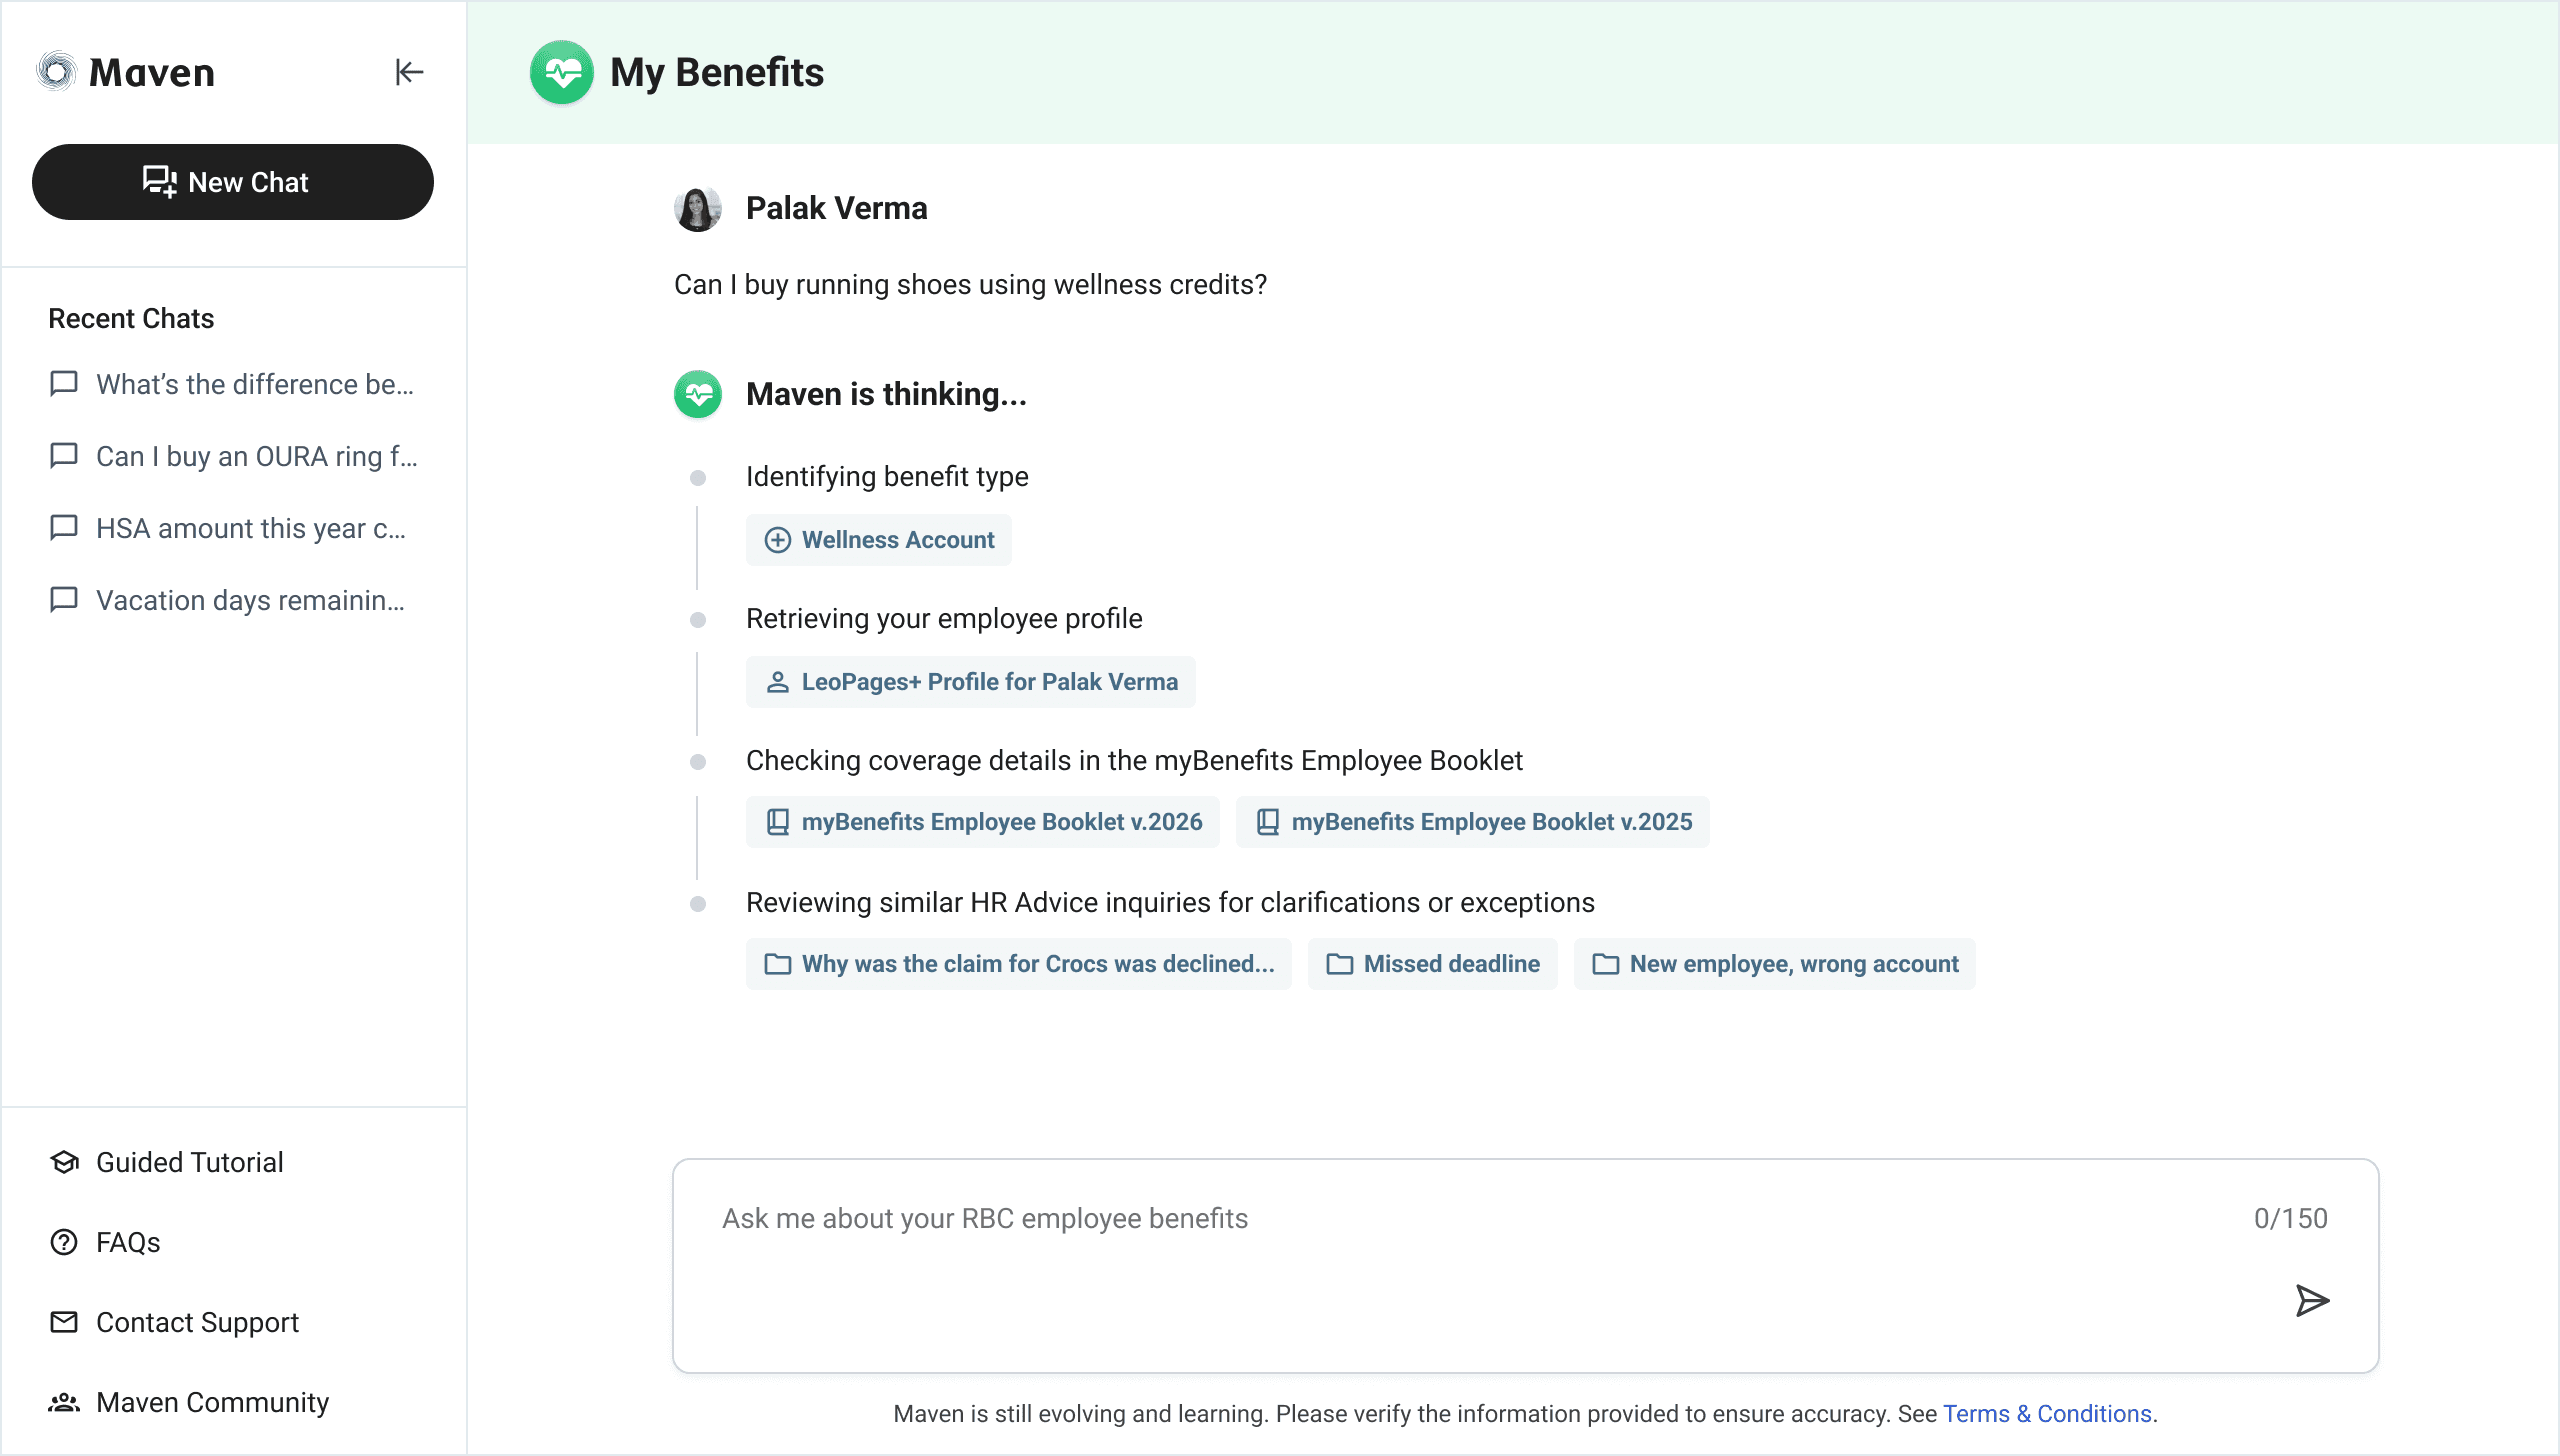Image resolution: width=2560 pixels, height=1456 pixels.
Task: Open Contact Support
Action: coord(197,1322)
